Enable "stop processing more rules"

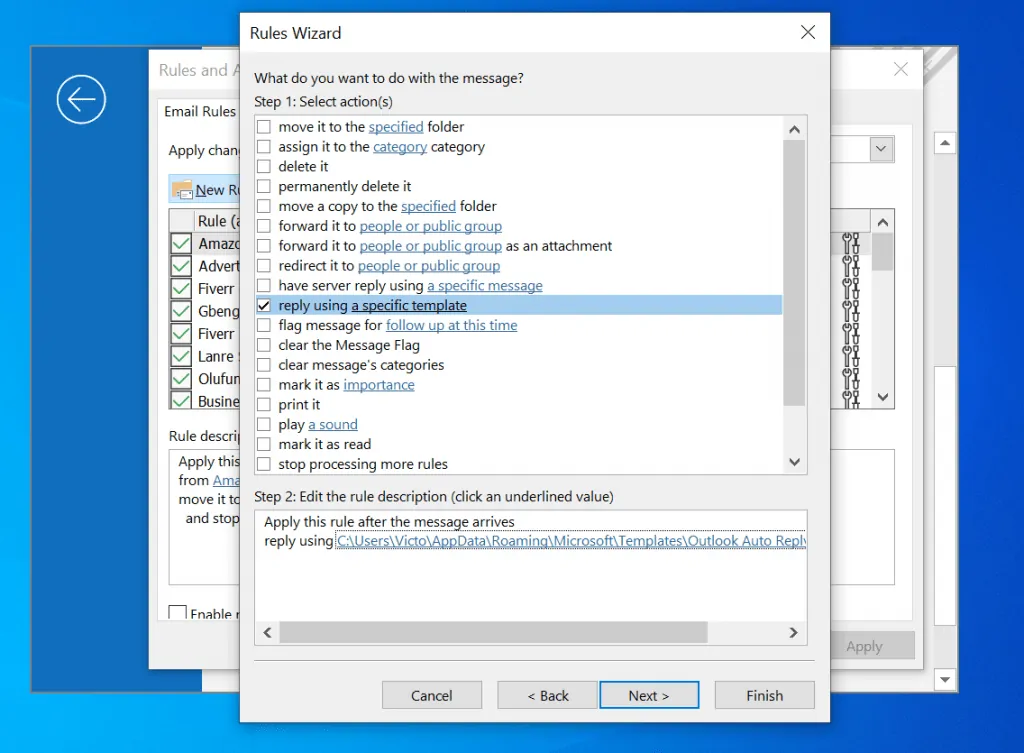[264, 464]
